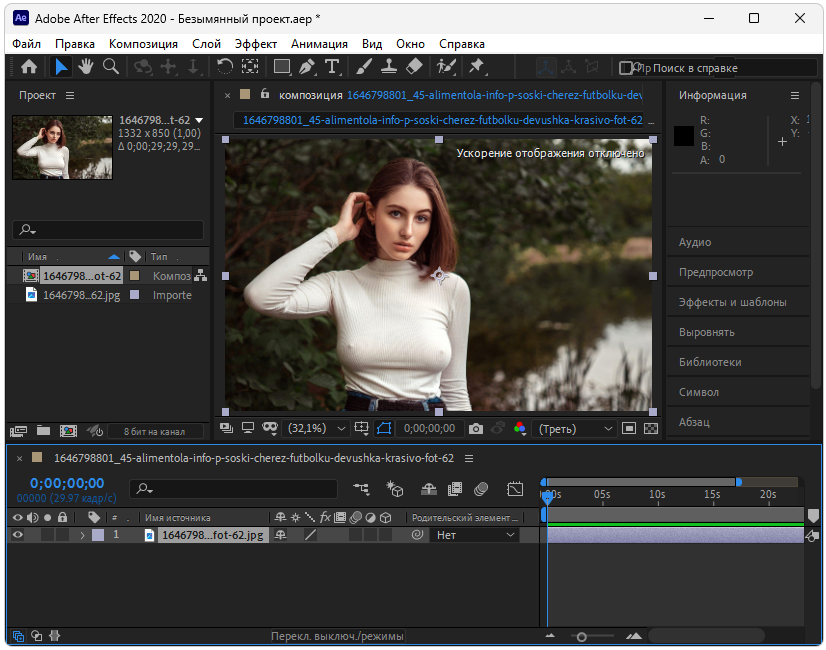The height and width of the screenshot is (650, 826).
Task: Click the current time 0;00;00;00 in timeline
Action: pyautogui.click(x=67, y=483)
